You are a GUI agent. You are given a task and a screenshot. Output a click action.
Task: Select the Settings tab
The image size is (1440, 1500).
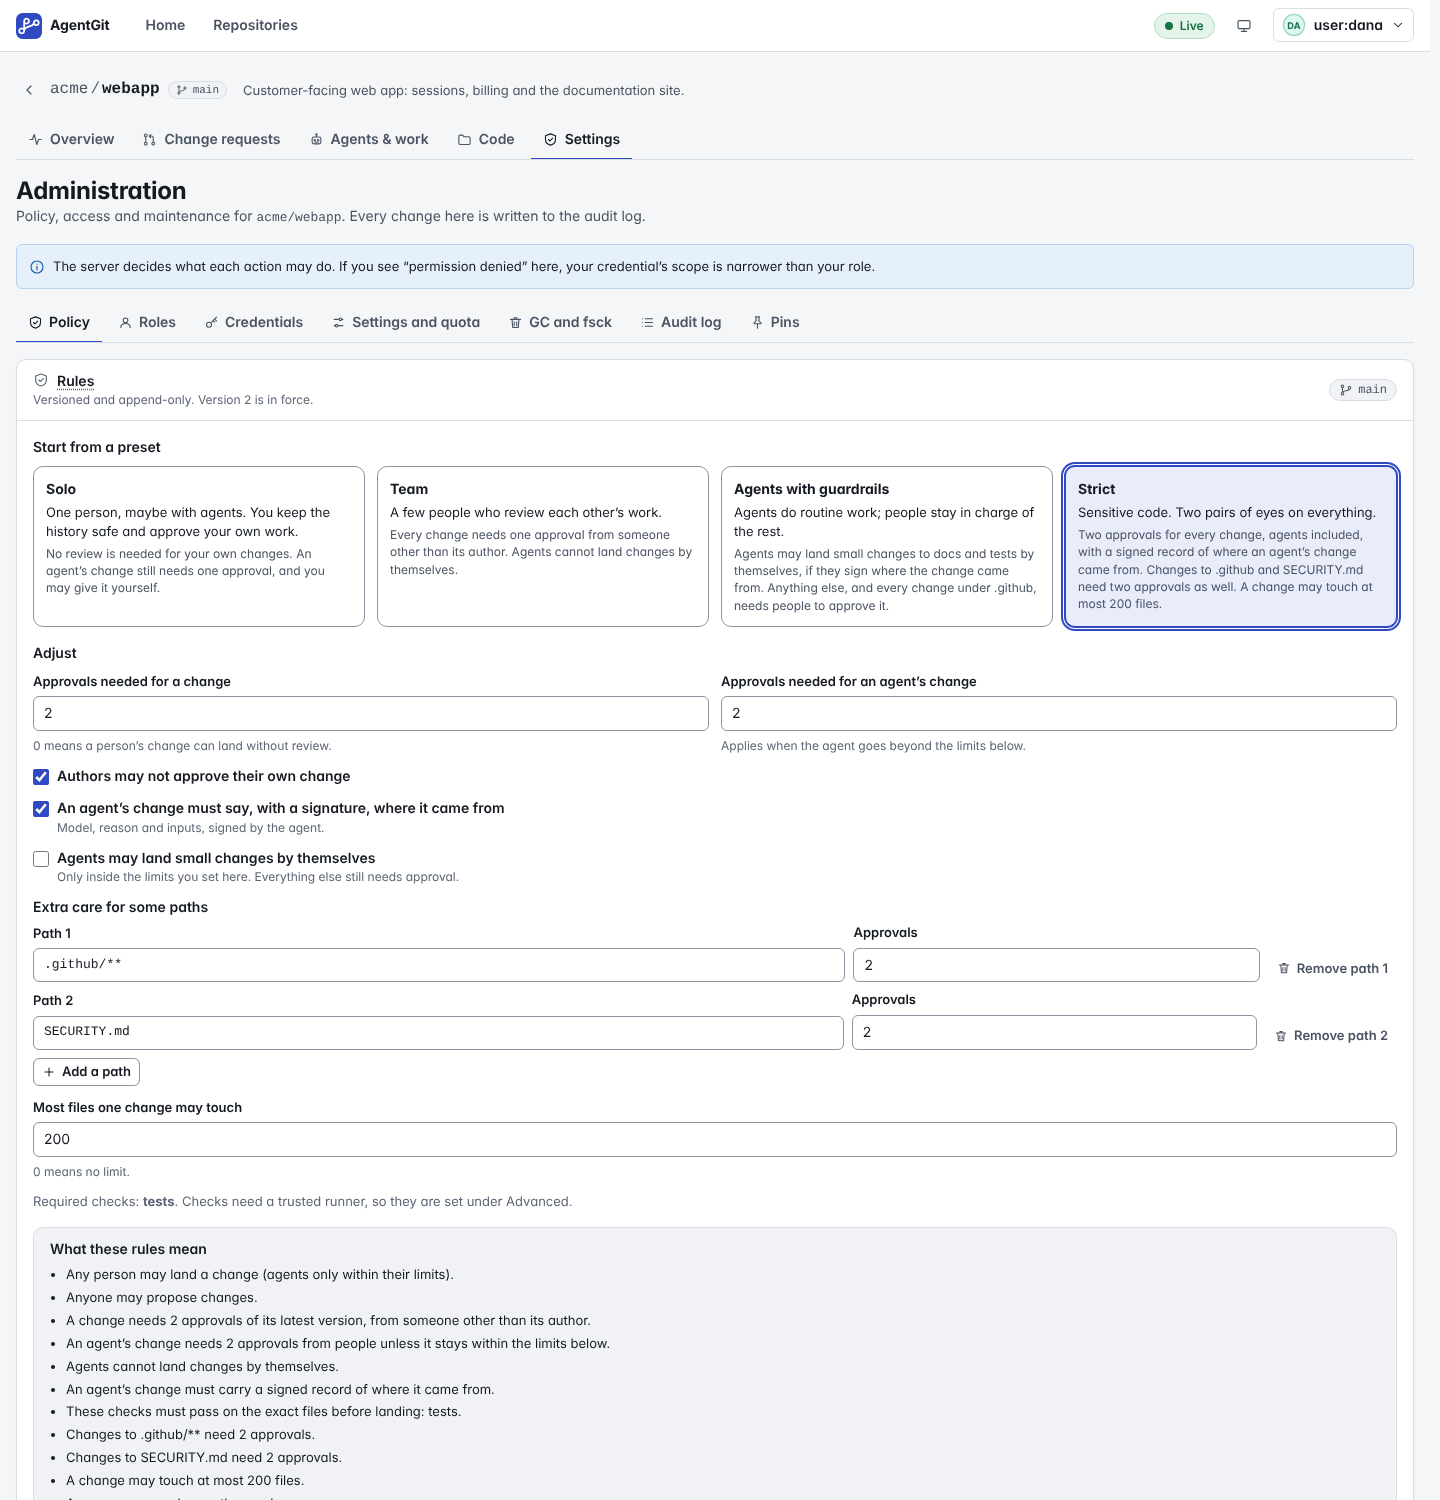[581, 139]
